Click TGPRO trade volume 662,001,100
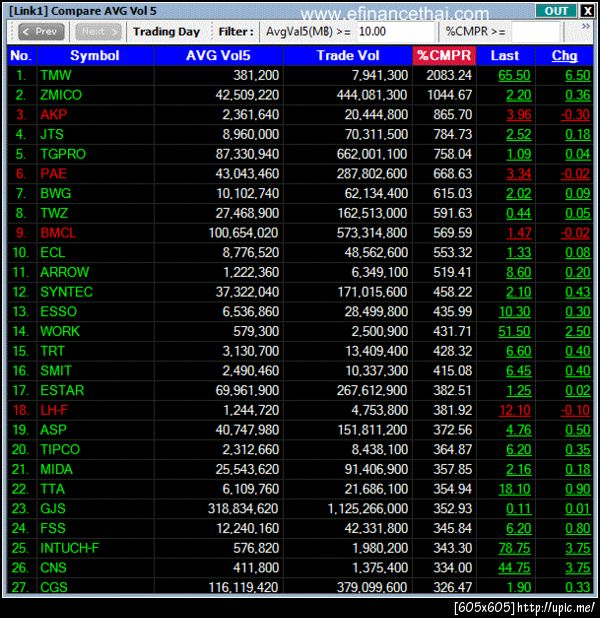Image resolution: width=600 pixels, height=618 pixels. click(x=372, y=154)
